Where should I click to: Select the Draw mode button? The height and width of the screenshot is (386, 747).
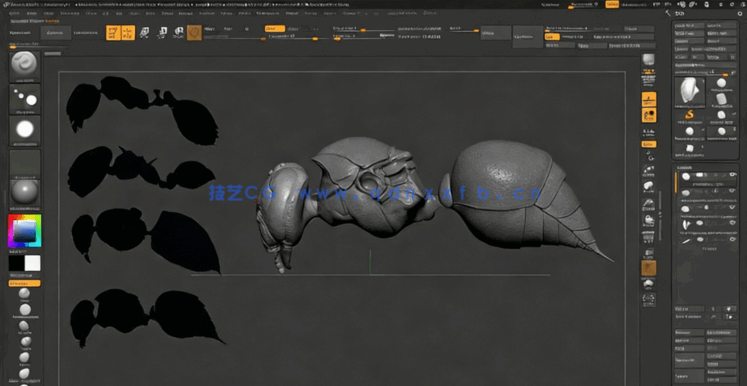(128, 33)
